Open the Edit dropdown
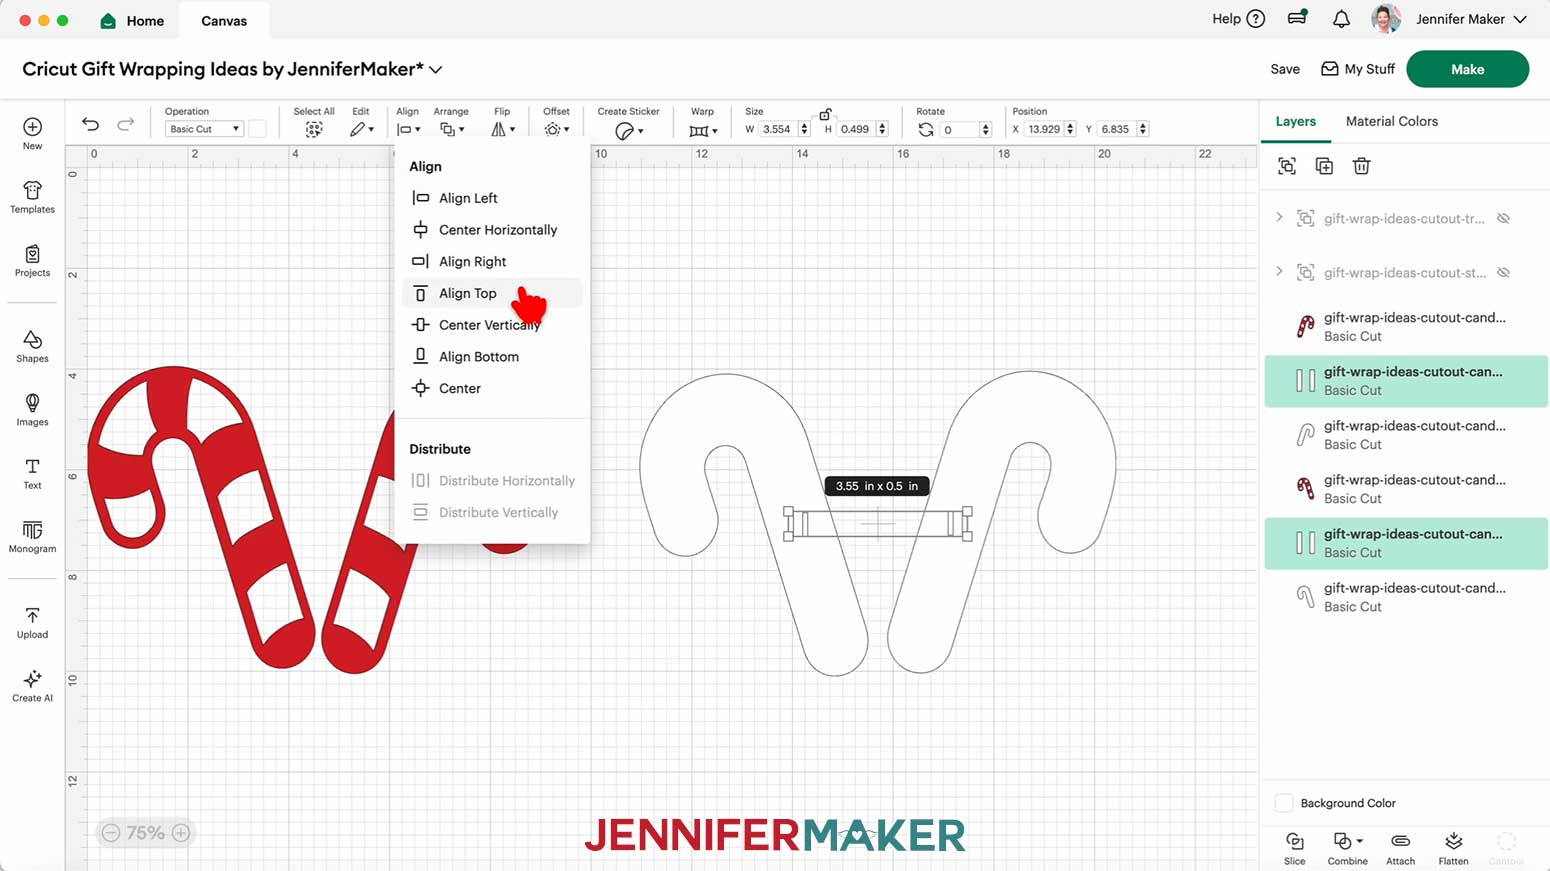Screen dimensions: 1550x871 [x=362, y=129]
